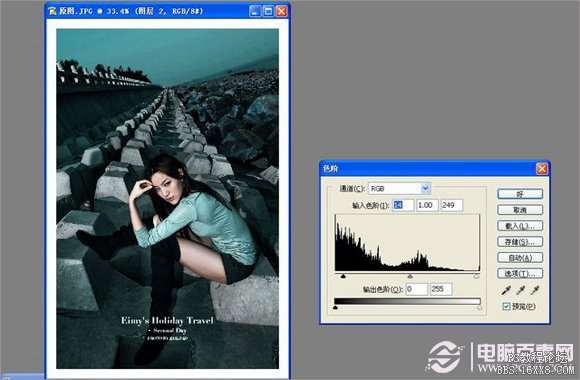Click the document icon in image window title bar
The width and height of the screenshot is (580, 380).
coord(52,11)
